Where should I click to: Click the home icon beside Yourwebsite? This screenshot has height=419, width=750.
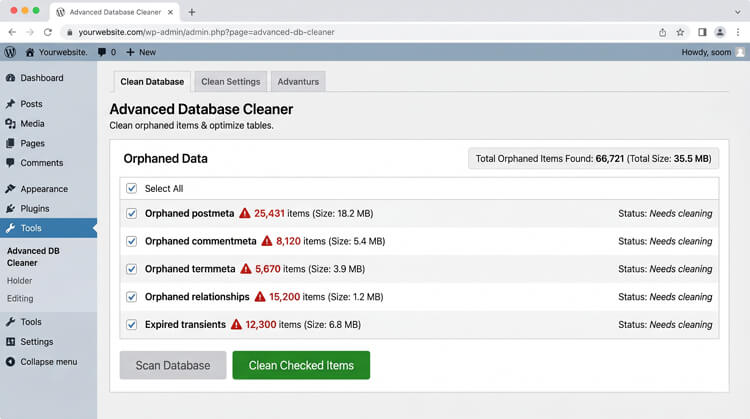point(30,52)
